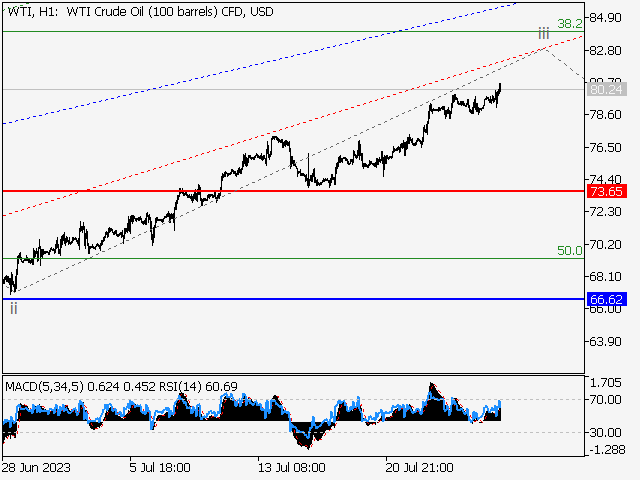The image size is (640, 480).
Task: Click the 30.00 RSI level label
Action: pos(606,432)
